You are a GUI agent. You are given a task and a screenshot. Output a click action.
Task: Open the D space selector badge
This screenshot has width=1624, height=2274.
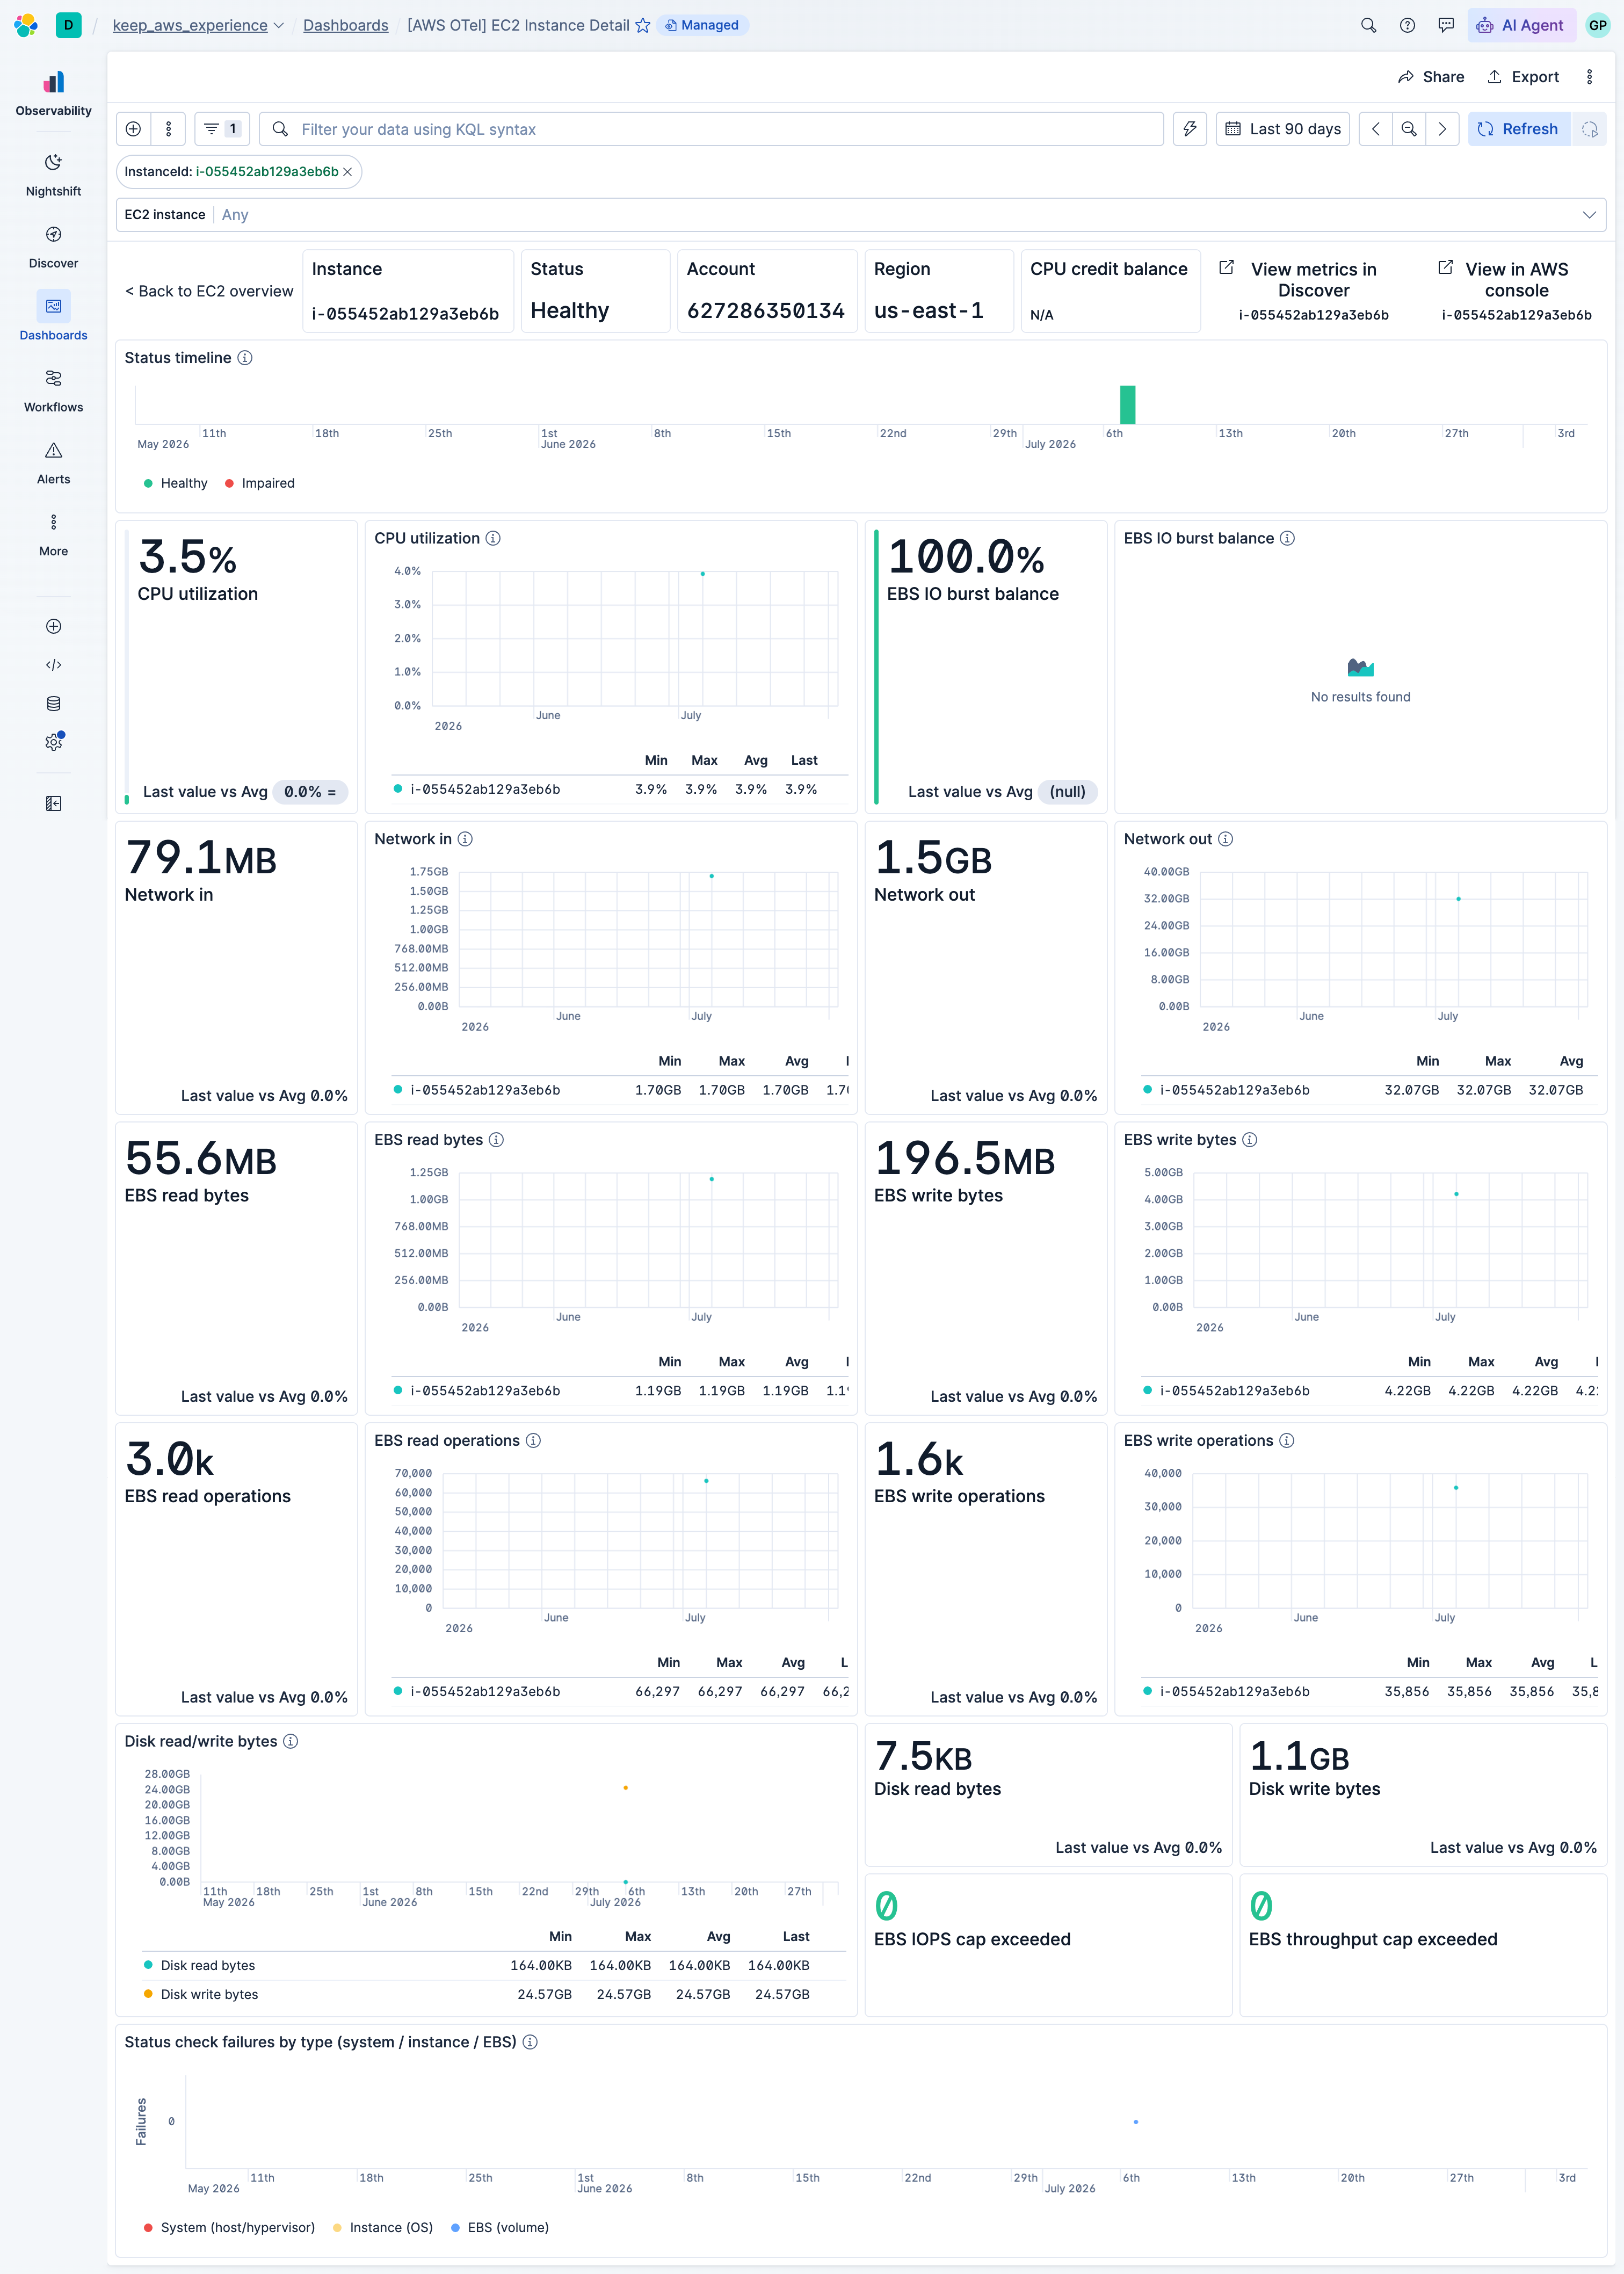pos(68,25)
